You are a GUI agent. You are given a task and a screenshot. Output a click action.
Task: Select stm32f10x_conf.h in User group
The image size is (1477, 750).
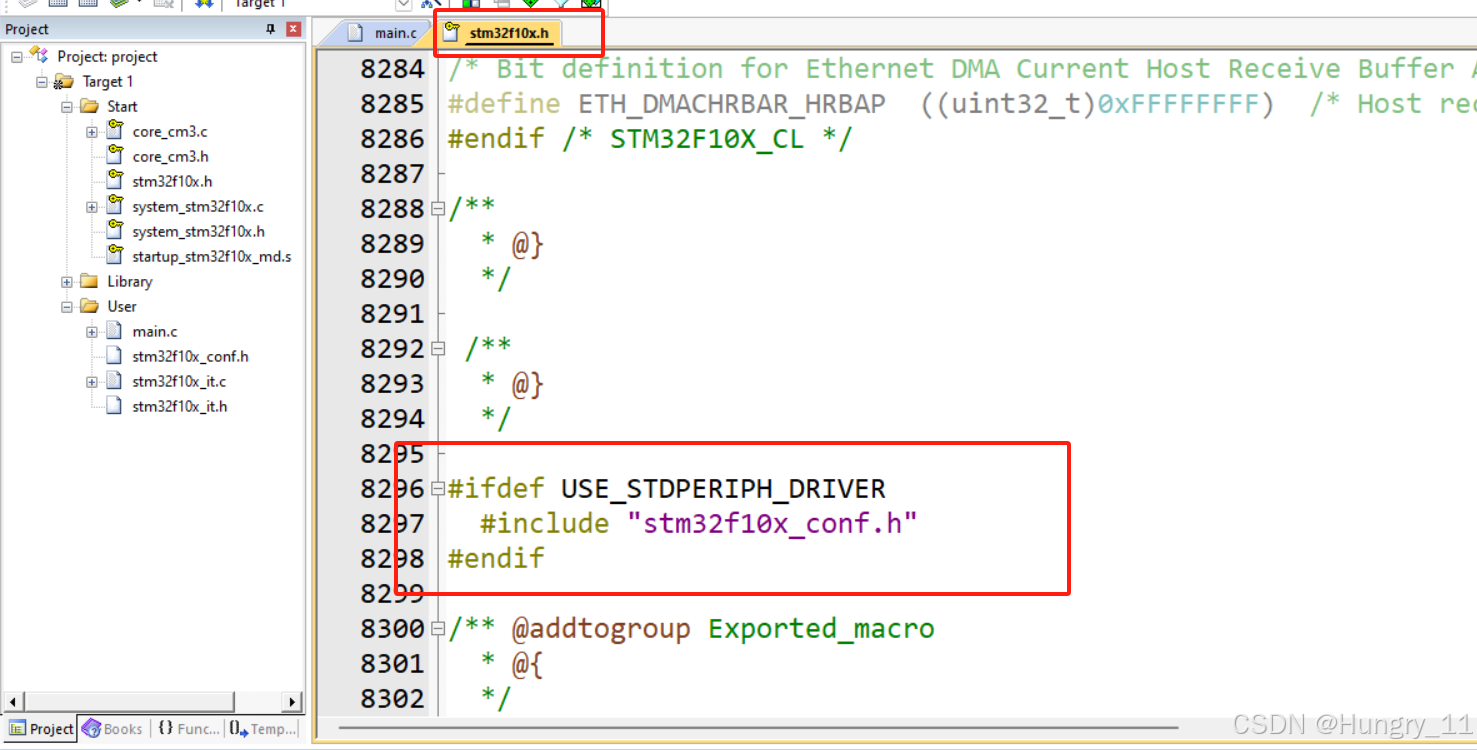tap(190, 356)
